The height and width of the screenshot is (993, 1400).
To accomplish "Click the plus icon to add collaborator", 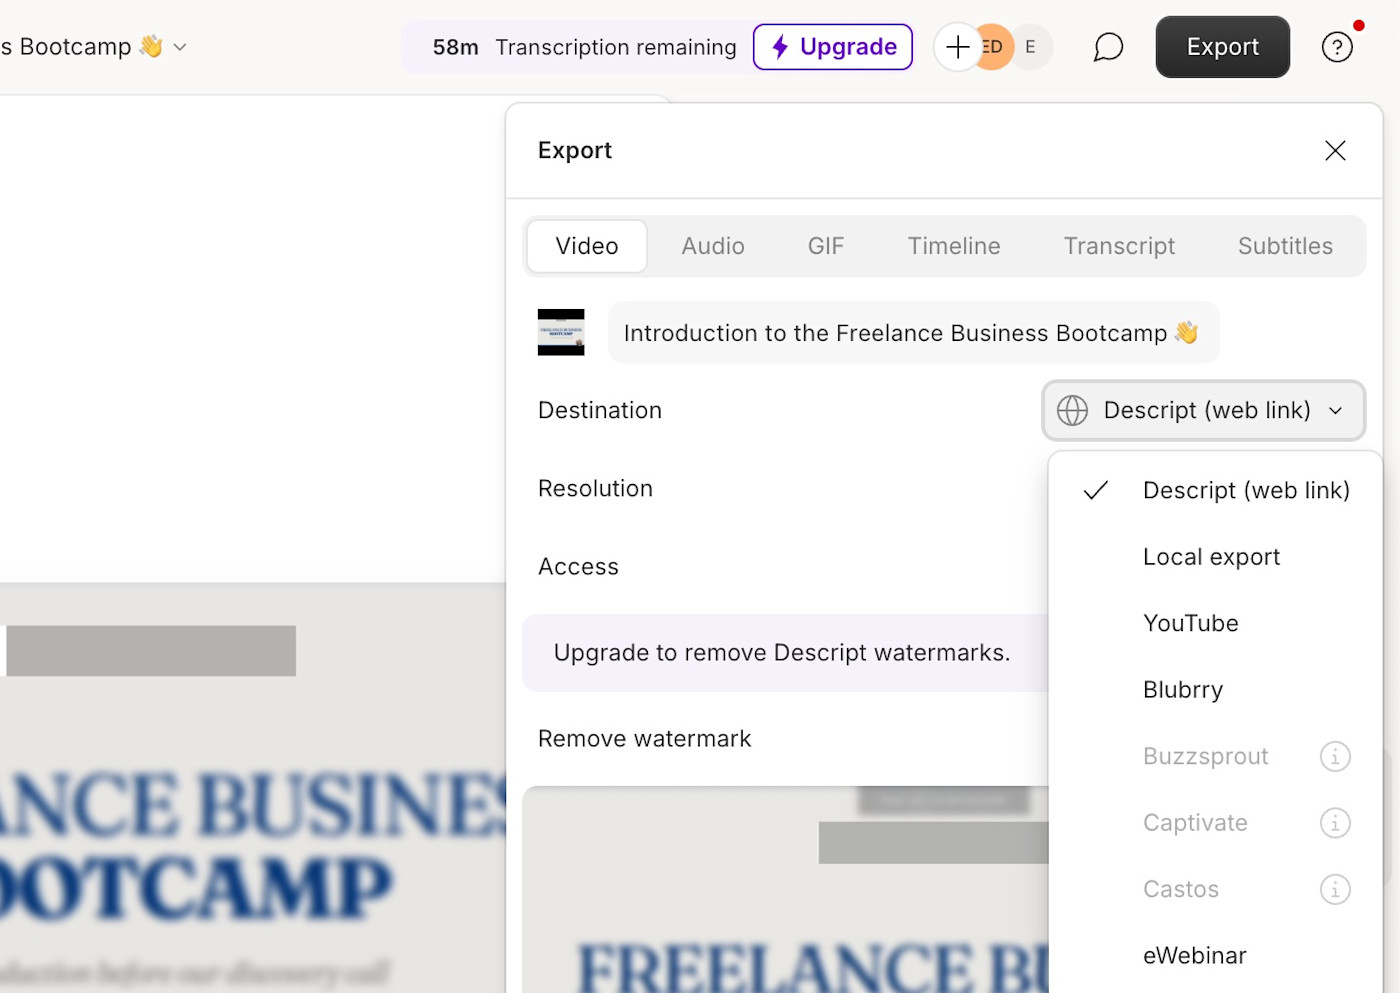I will (957, 47).
